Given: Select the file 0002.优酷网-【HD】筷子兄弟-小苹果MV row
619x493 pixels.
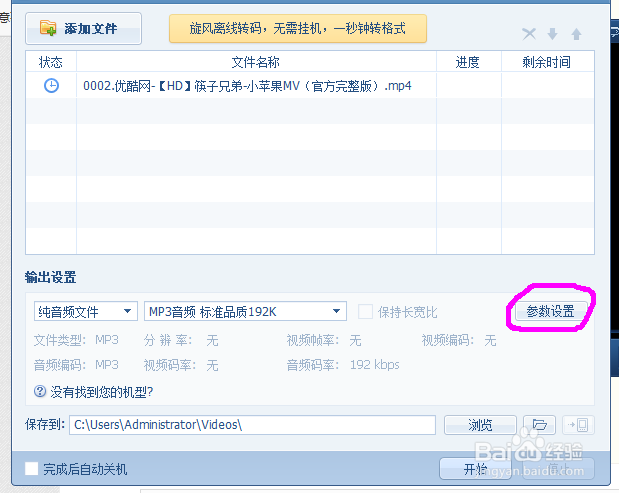Looking at the screenshot, I should click(310, 85).
